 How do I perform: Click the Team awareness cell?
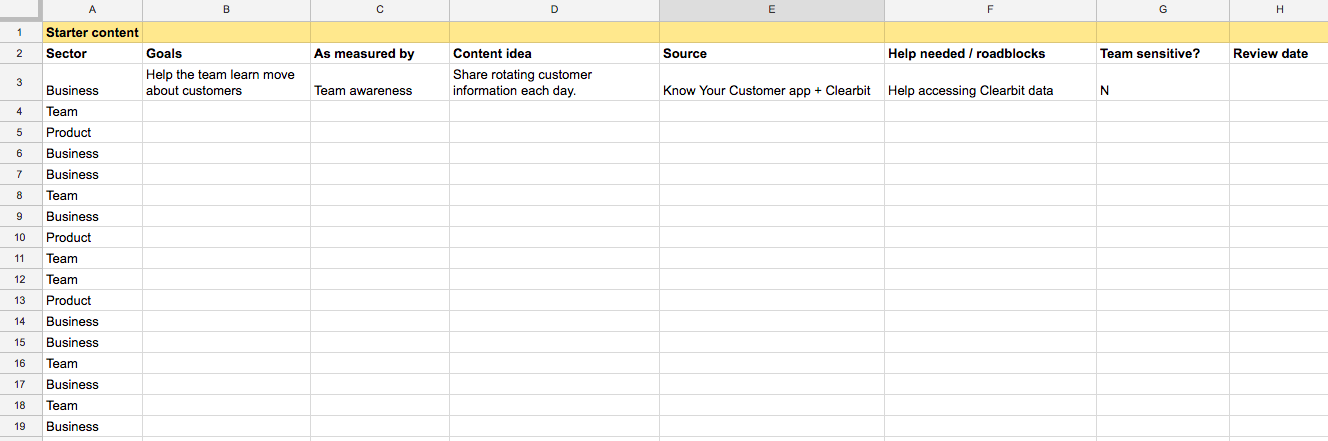(379, 82)
